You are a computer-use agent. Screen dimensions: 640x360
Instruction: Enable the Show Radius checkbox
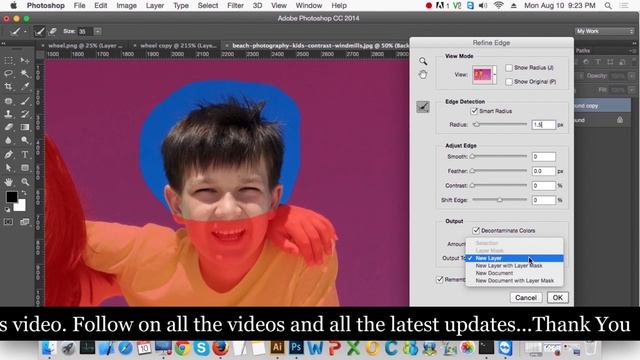pyautogui.click(x=509, y=68)
